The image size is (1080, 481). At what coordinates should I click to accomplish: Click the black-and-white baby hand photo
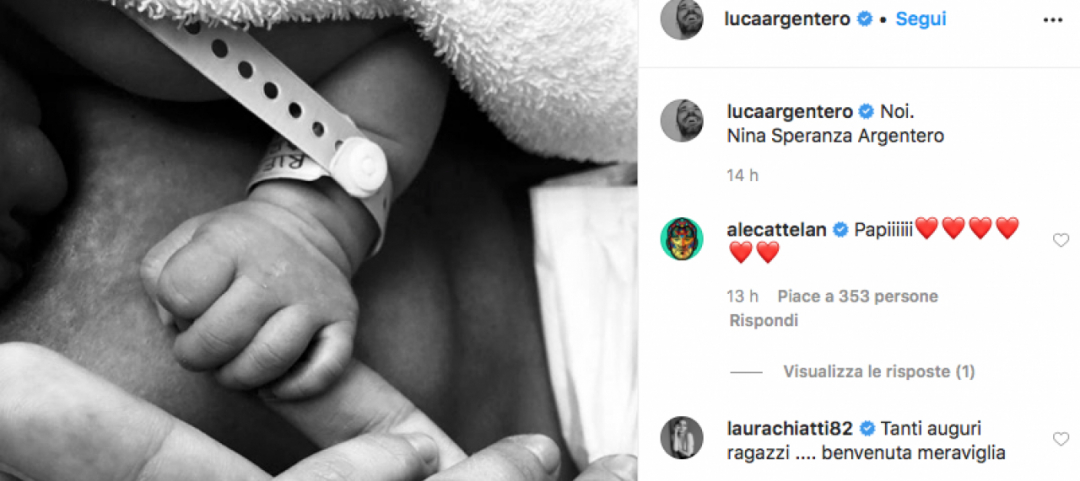tap(319, 240)
